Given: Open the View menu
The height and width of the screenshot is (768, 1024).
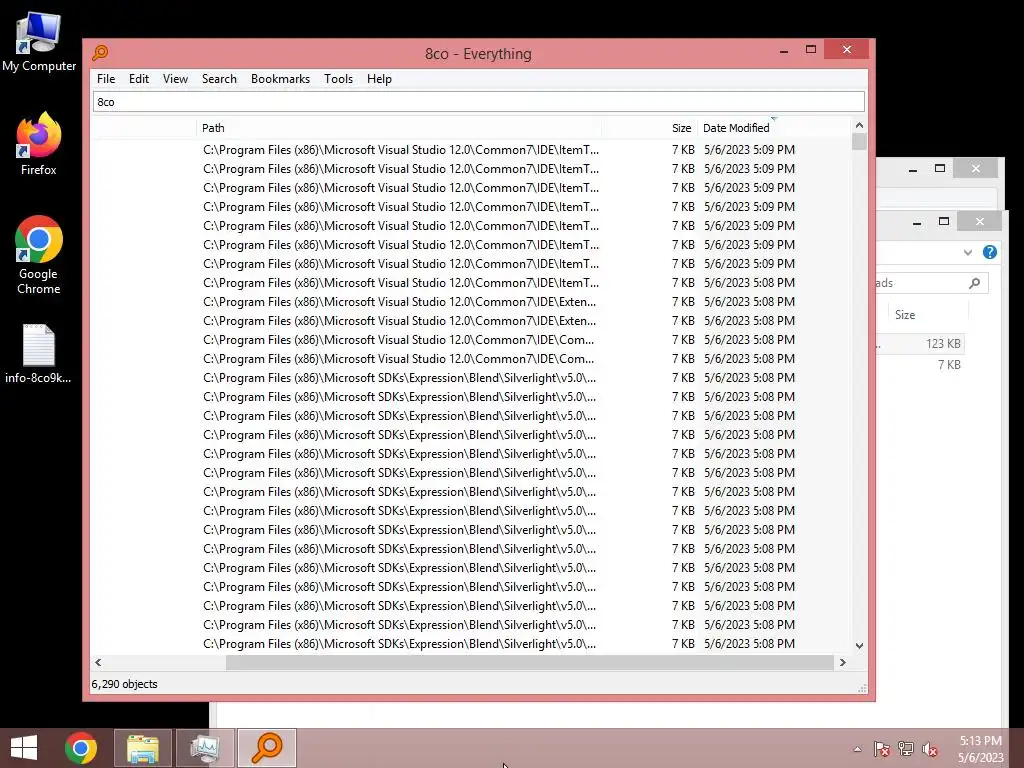Looking at the screenshot, I should tap(175, 78).
